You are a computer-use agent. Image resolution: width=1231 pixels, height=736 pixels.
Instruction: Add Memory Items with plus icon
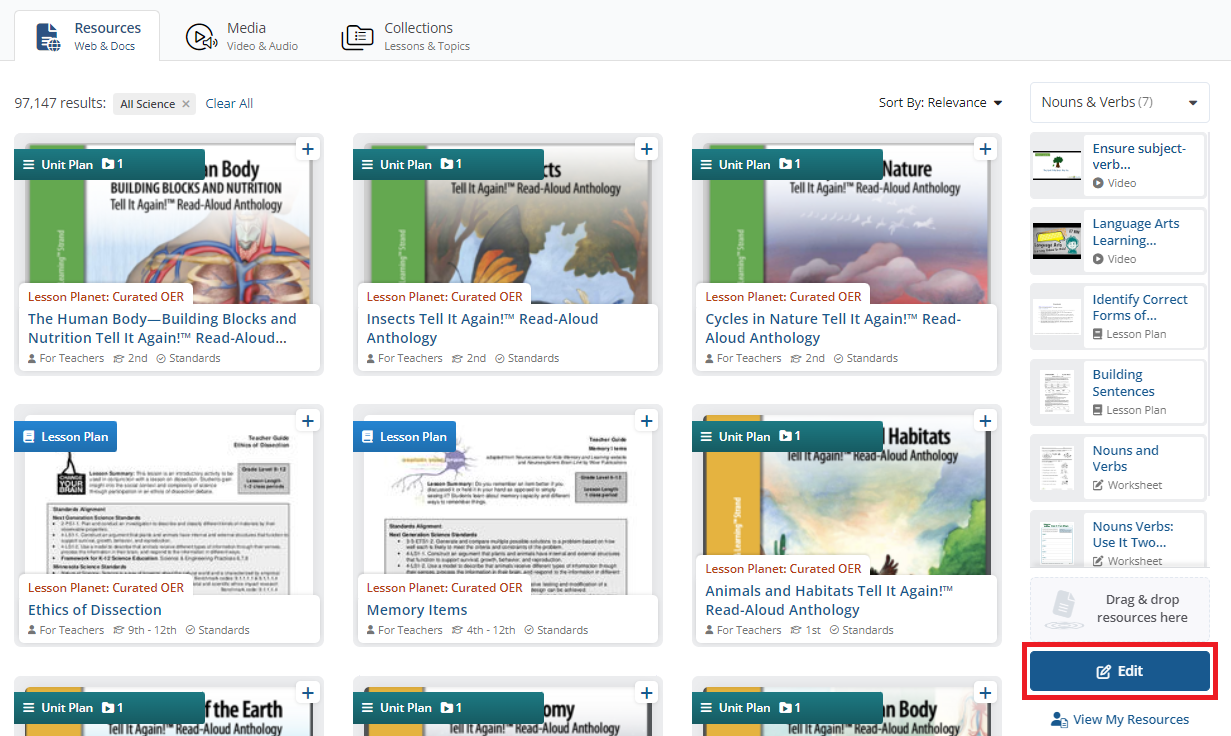click(x=647, y=421)
